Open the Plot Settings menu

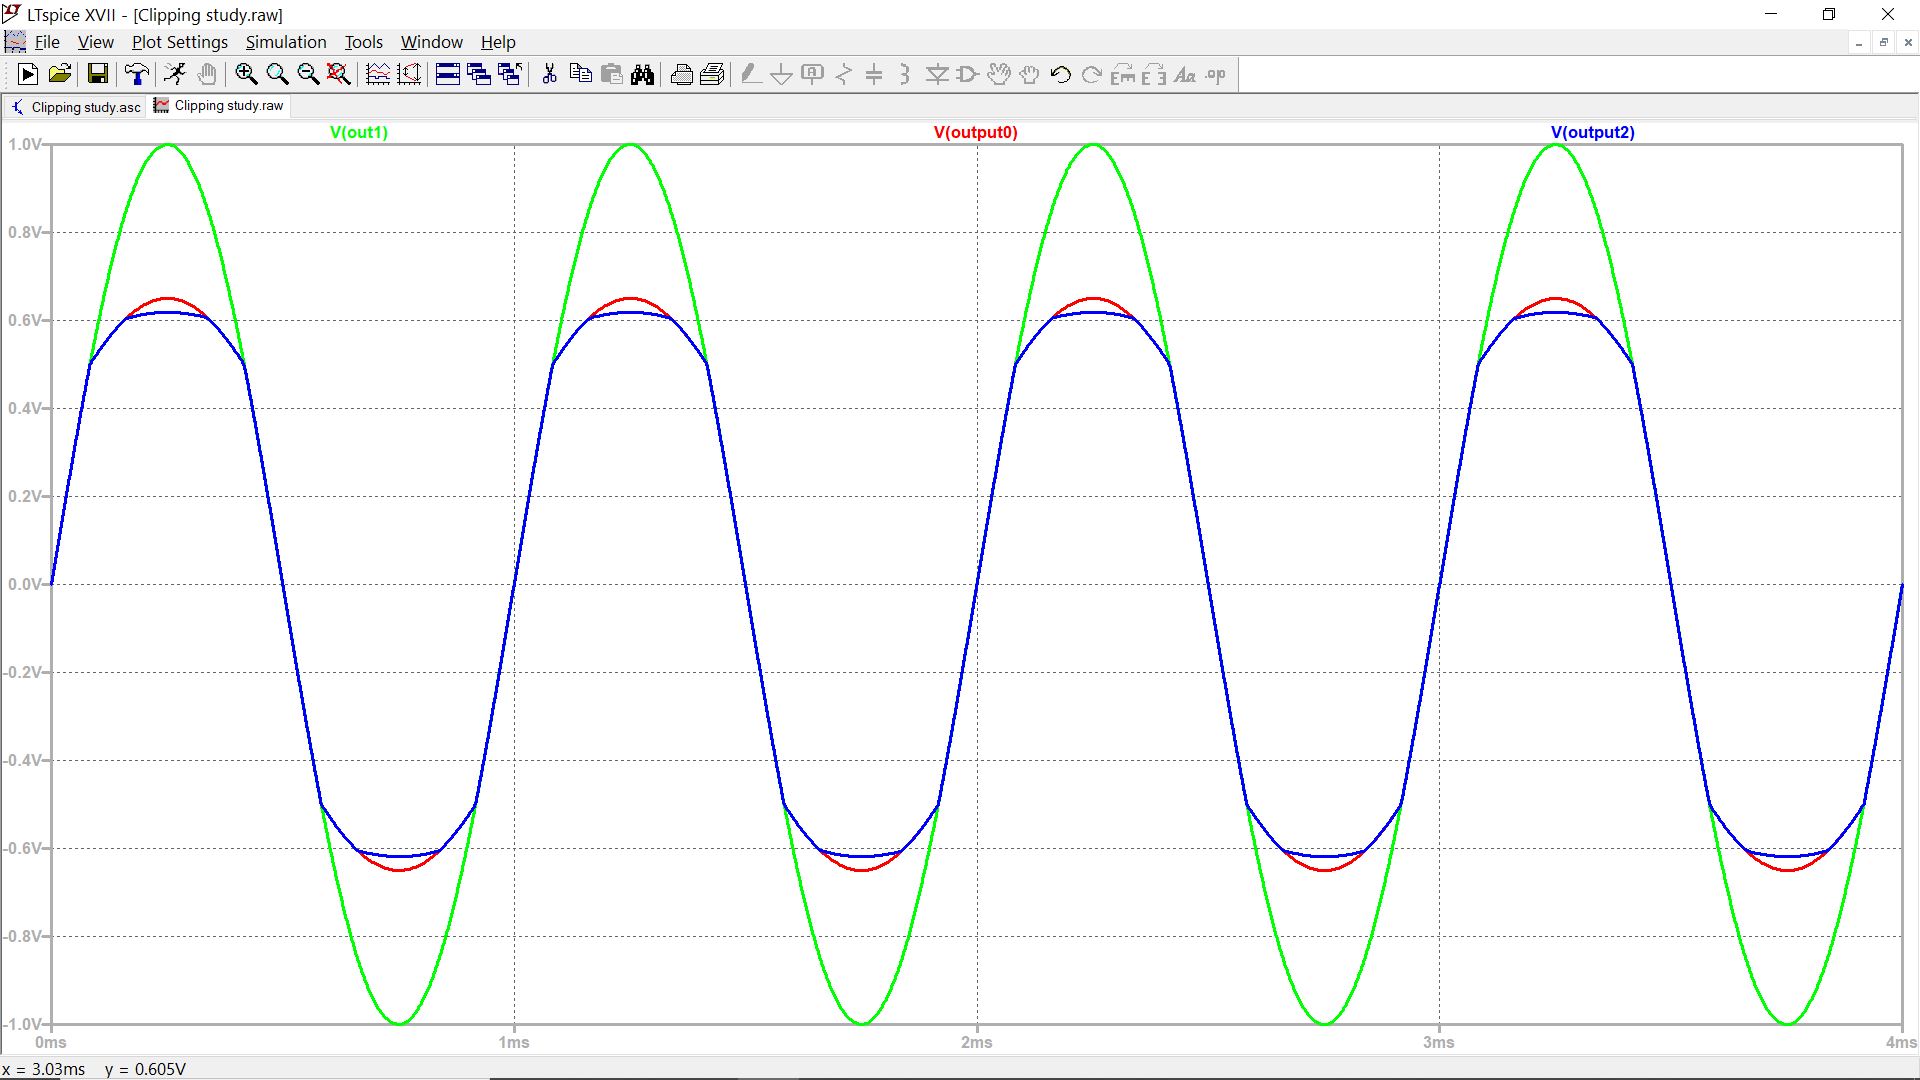coord(179,42)
